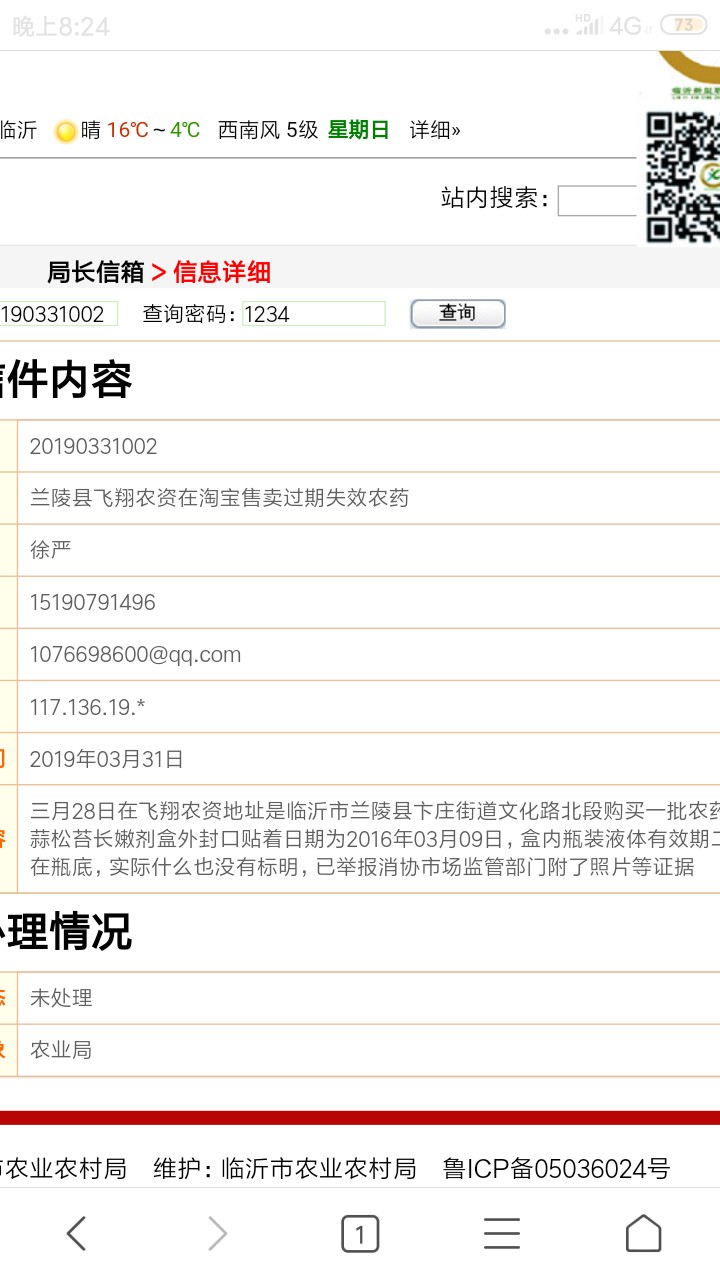Select the date 2019年03月31日

(106, 759)
